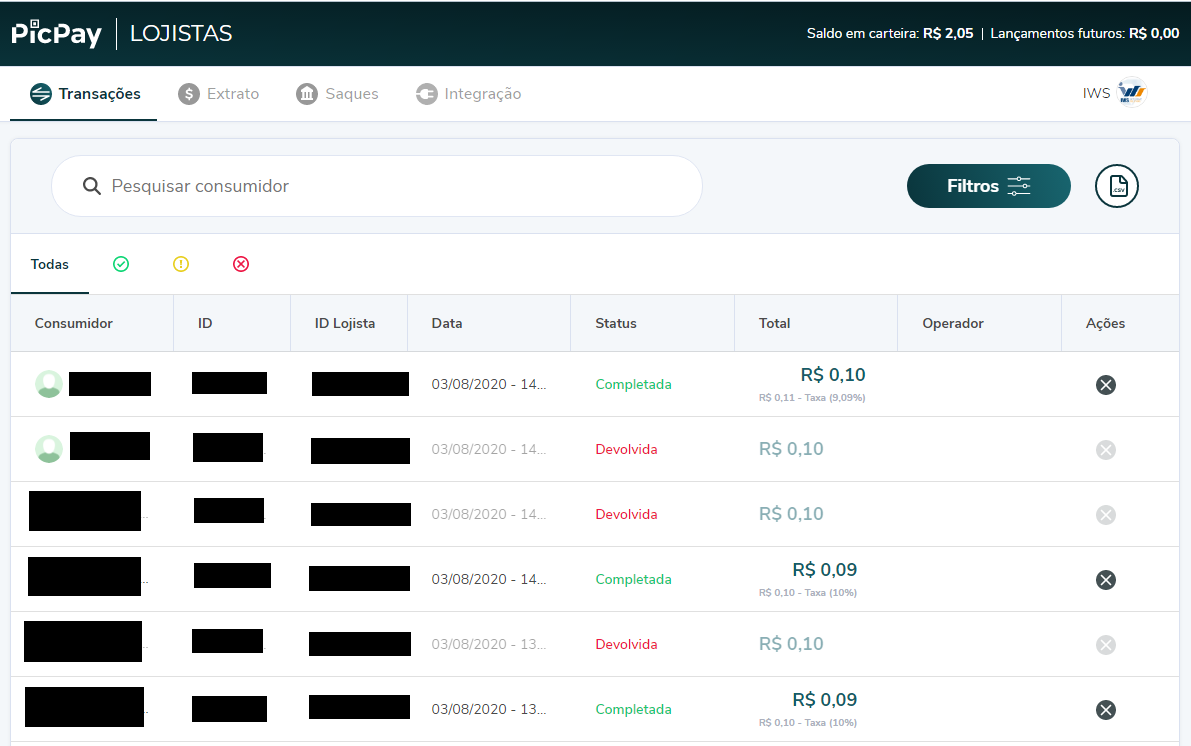Image resolution: width=1191 pixels, height=746 pixels.
Task: Click the Status column header
Action: pyautogui.click(x=615, y=323)
